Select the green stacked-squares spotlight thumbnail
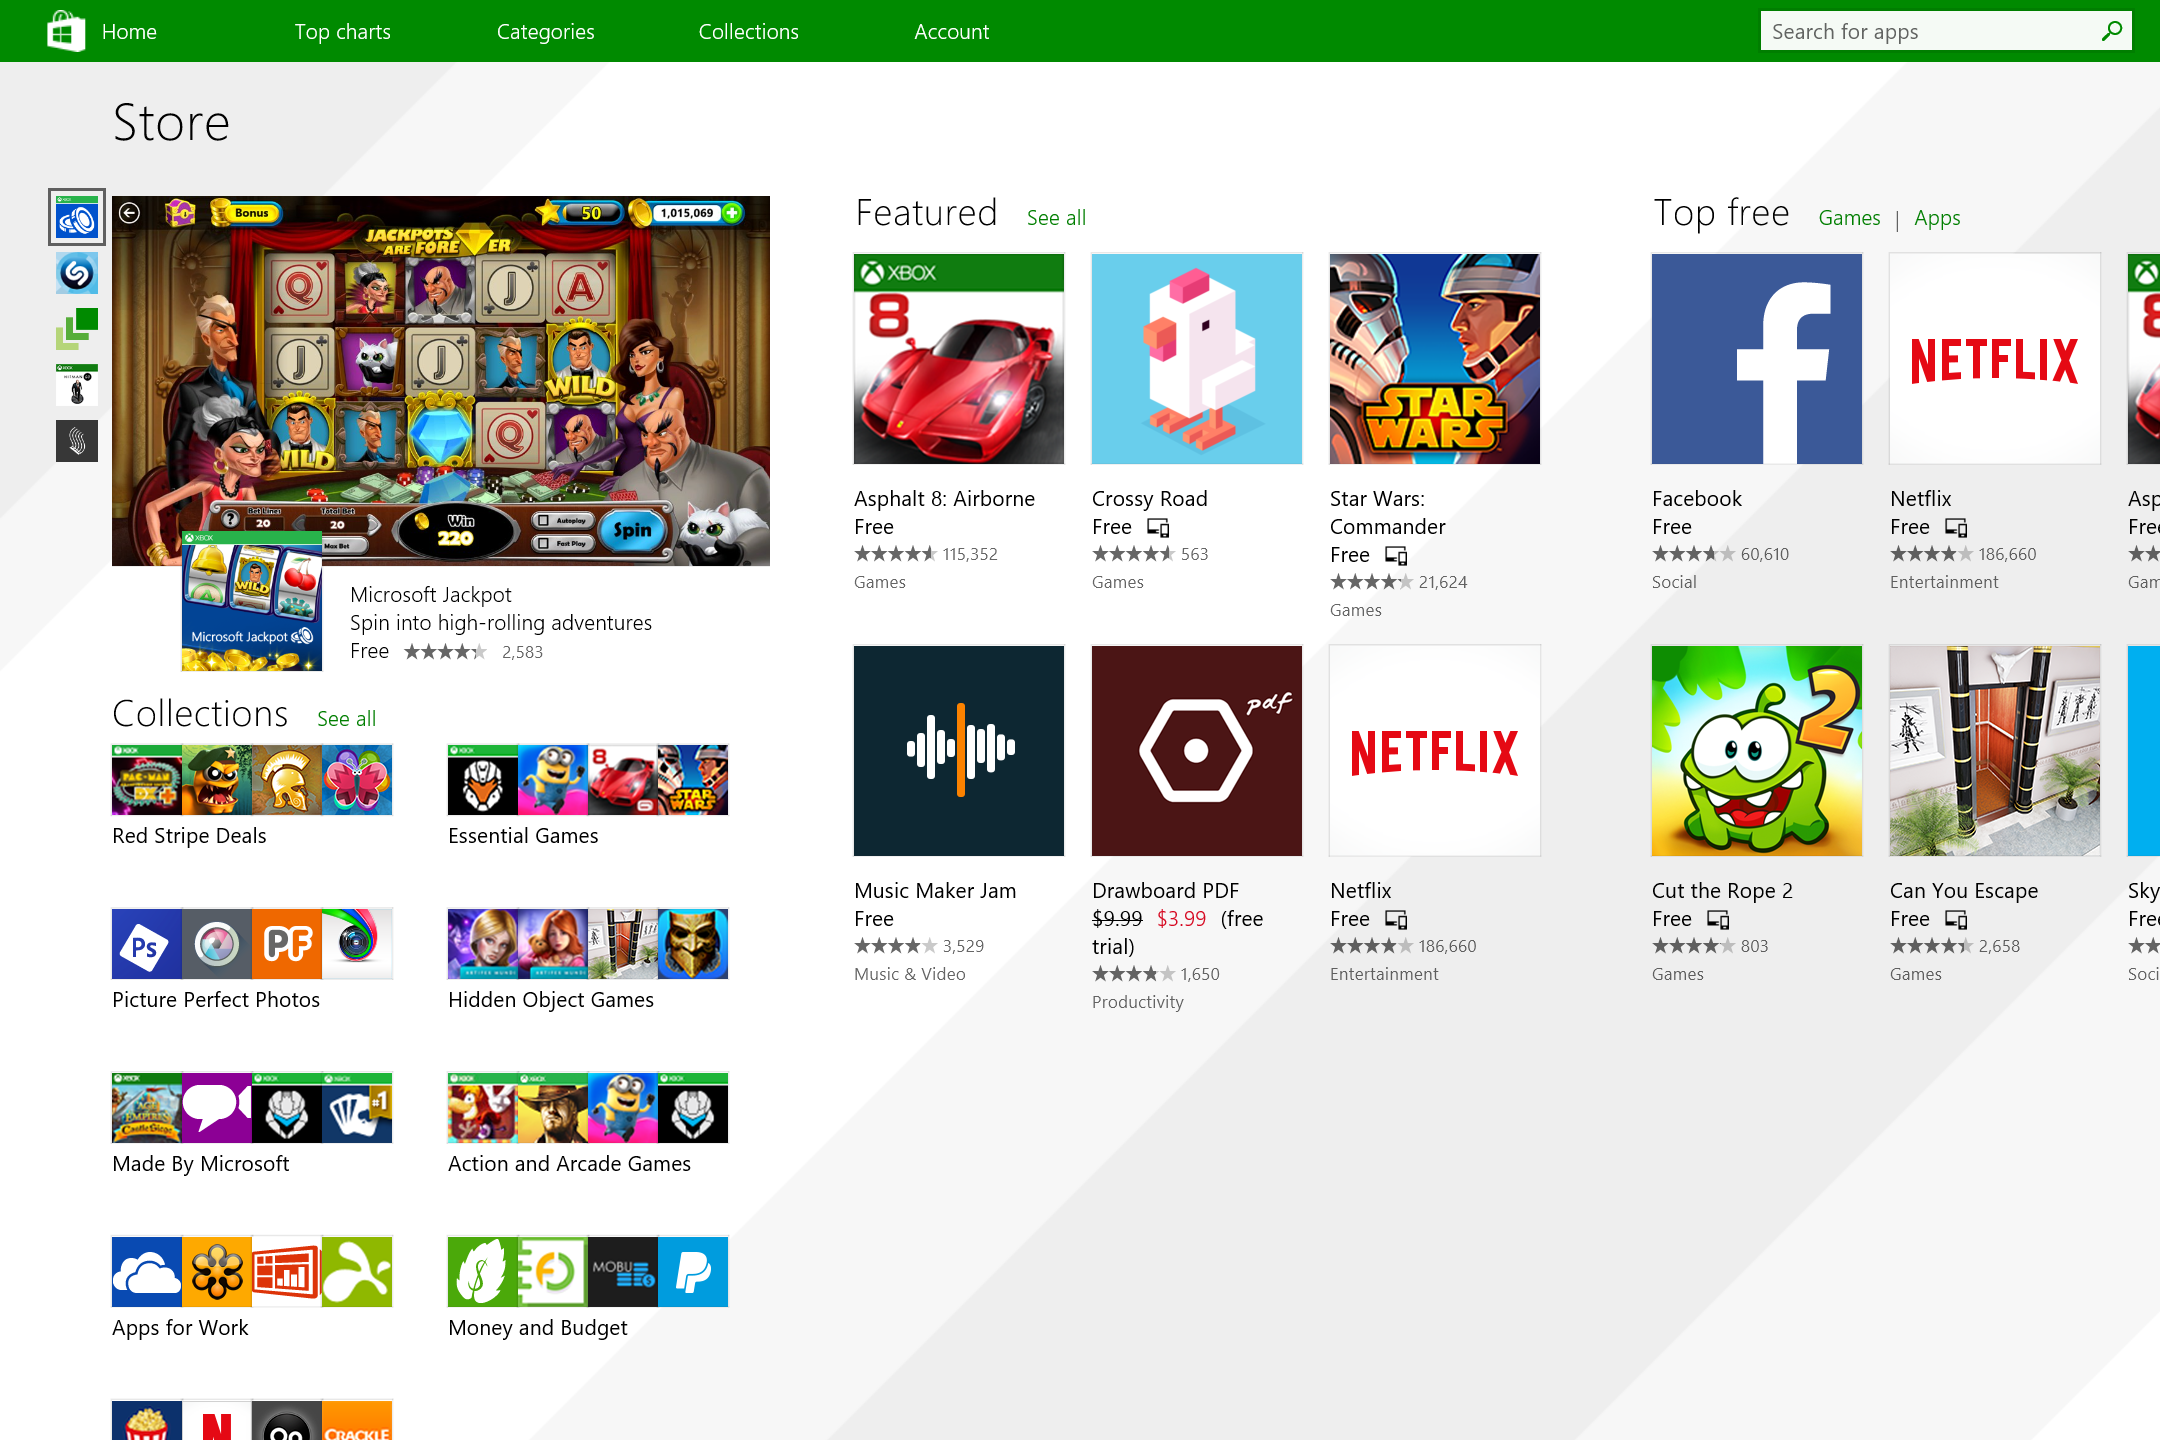 pyautogui.click(x=77, y=329)
